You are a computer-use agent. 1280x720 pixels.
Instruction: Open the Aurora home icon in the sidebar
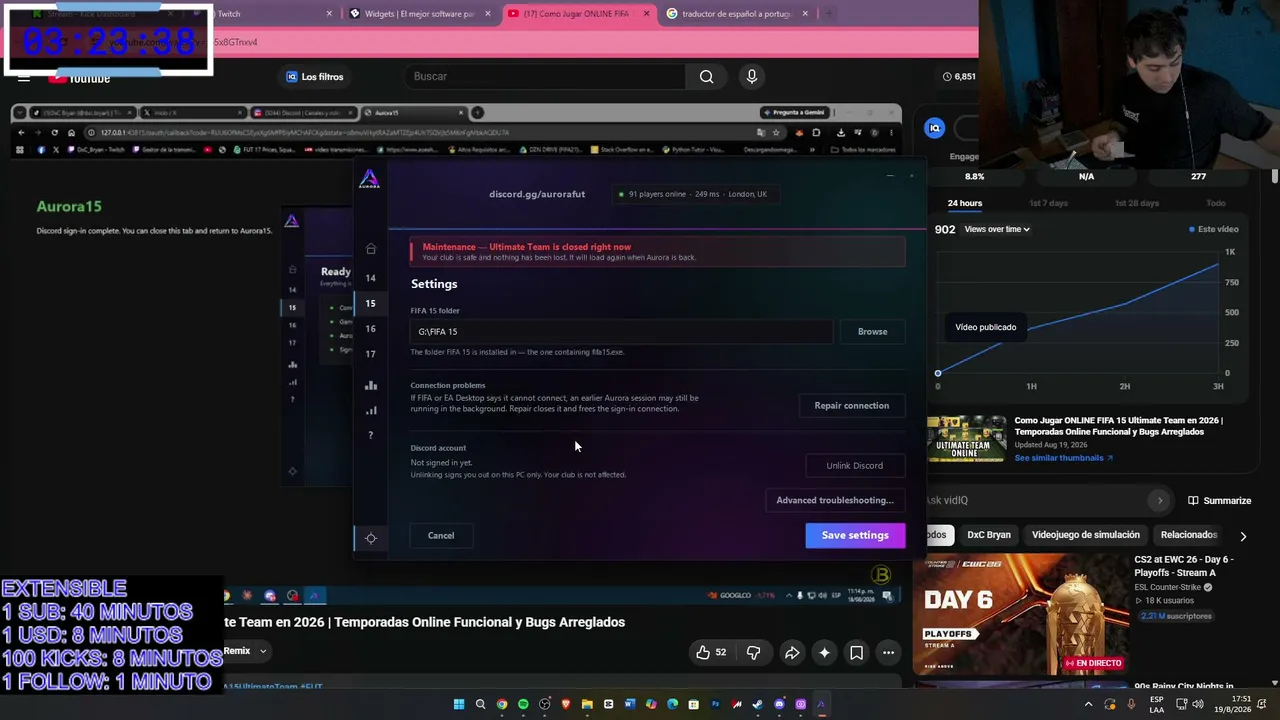pos(371,249)
